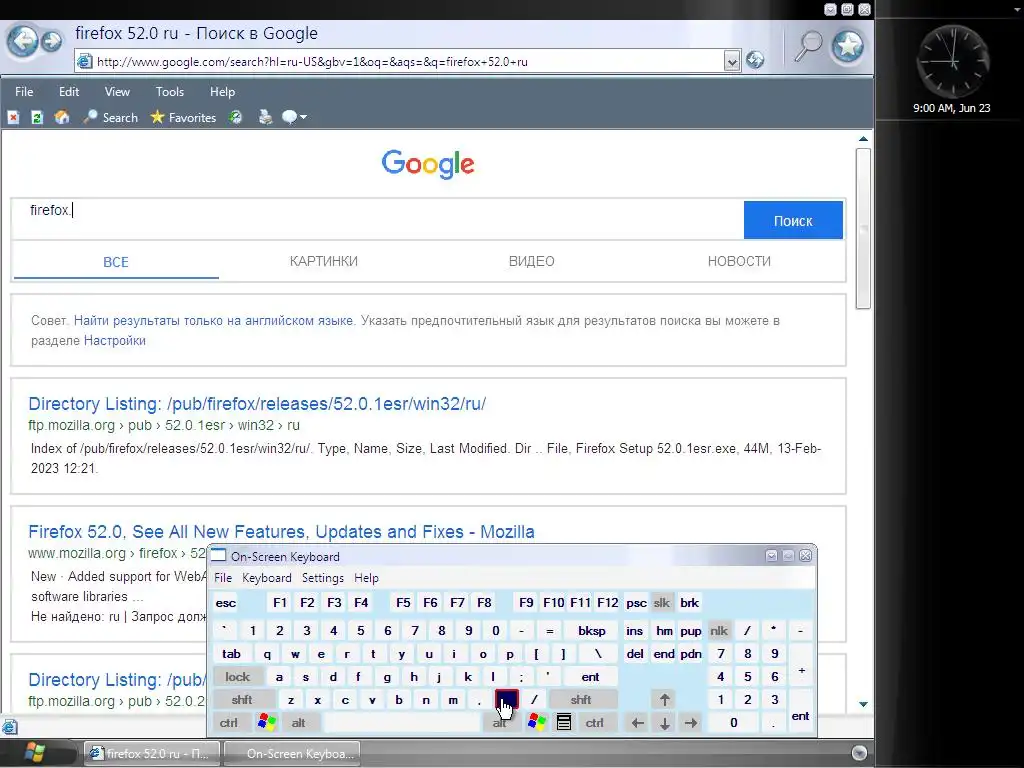Click the On-Screen Keyboard space bar
Screen dimensions: 1024x768
click(402, 723)
